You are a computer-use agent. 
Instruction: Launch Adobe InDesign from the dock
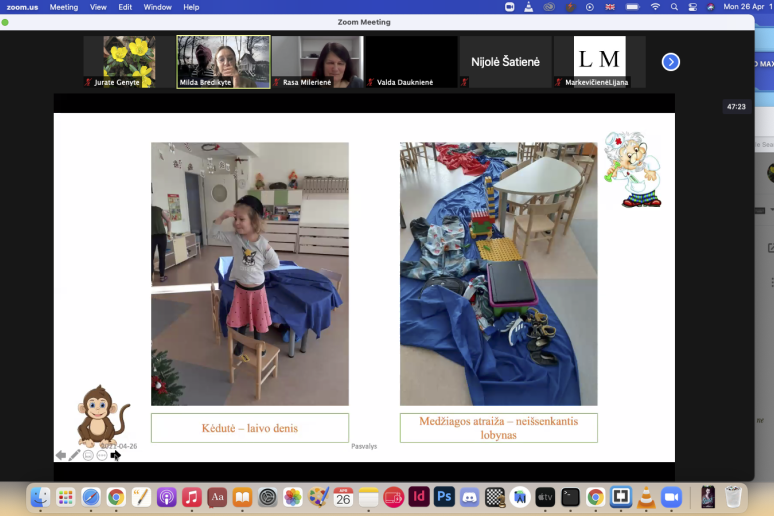tap(419, 496)
